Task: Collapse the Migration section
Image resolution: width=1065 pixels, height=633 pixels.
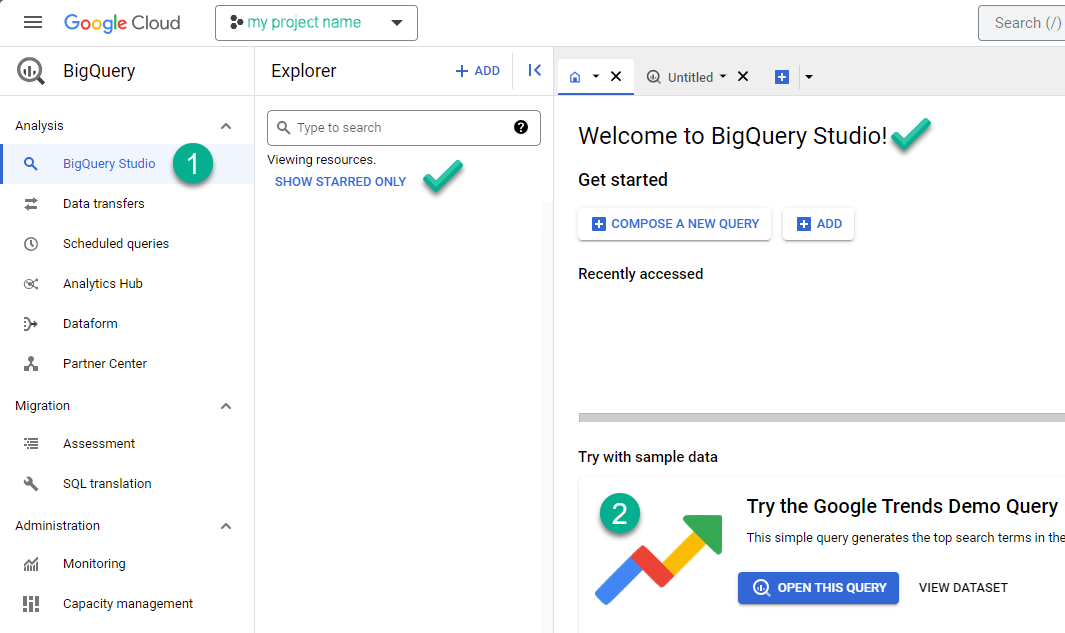Action: coord(226,406)
